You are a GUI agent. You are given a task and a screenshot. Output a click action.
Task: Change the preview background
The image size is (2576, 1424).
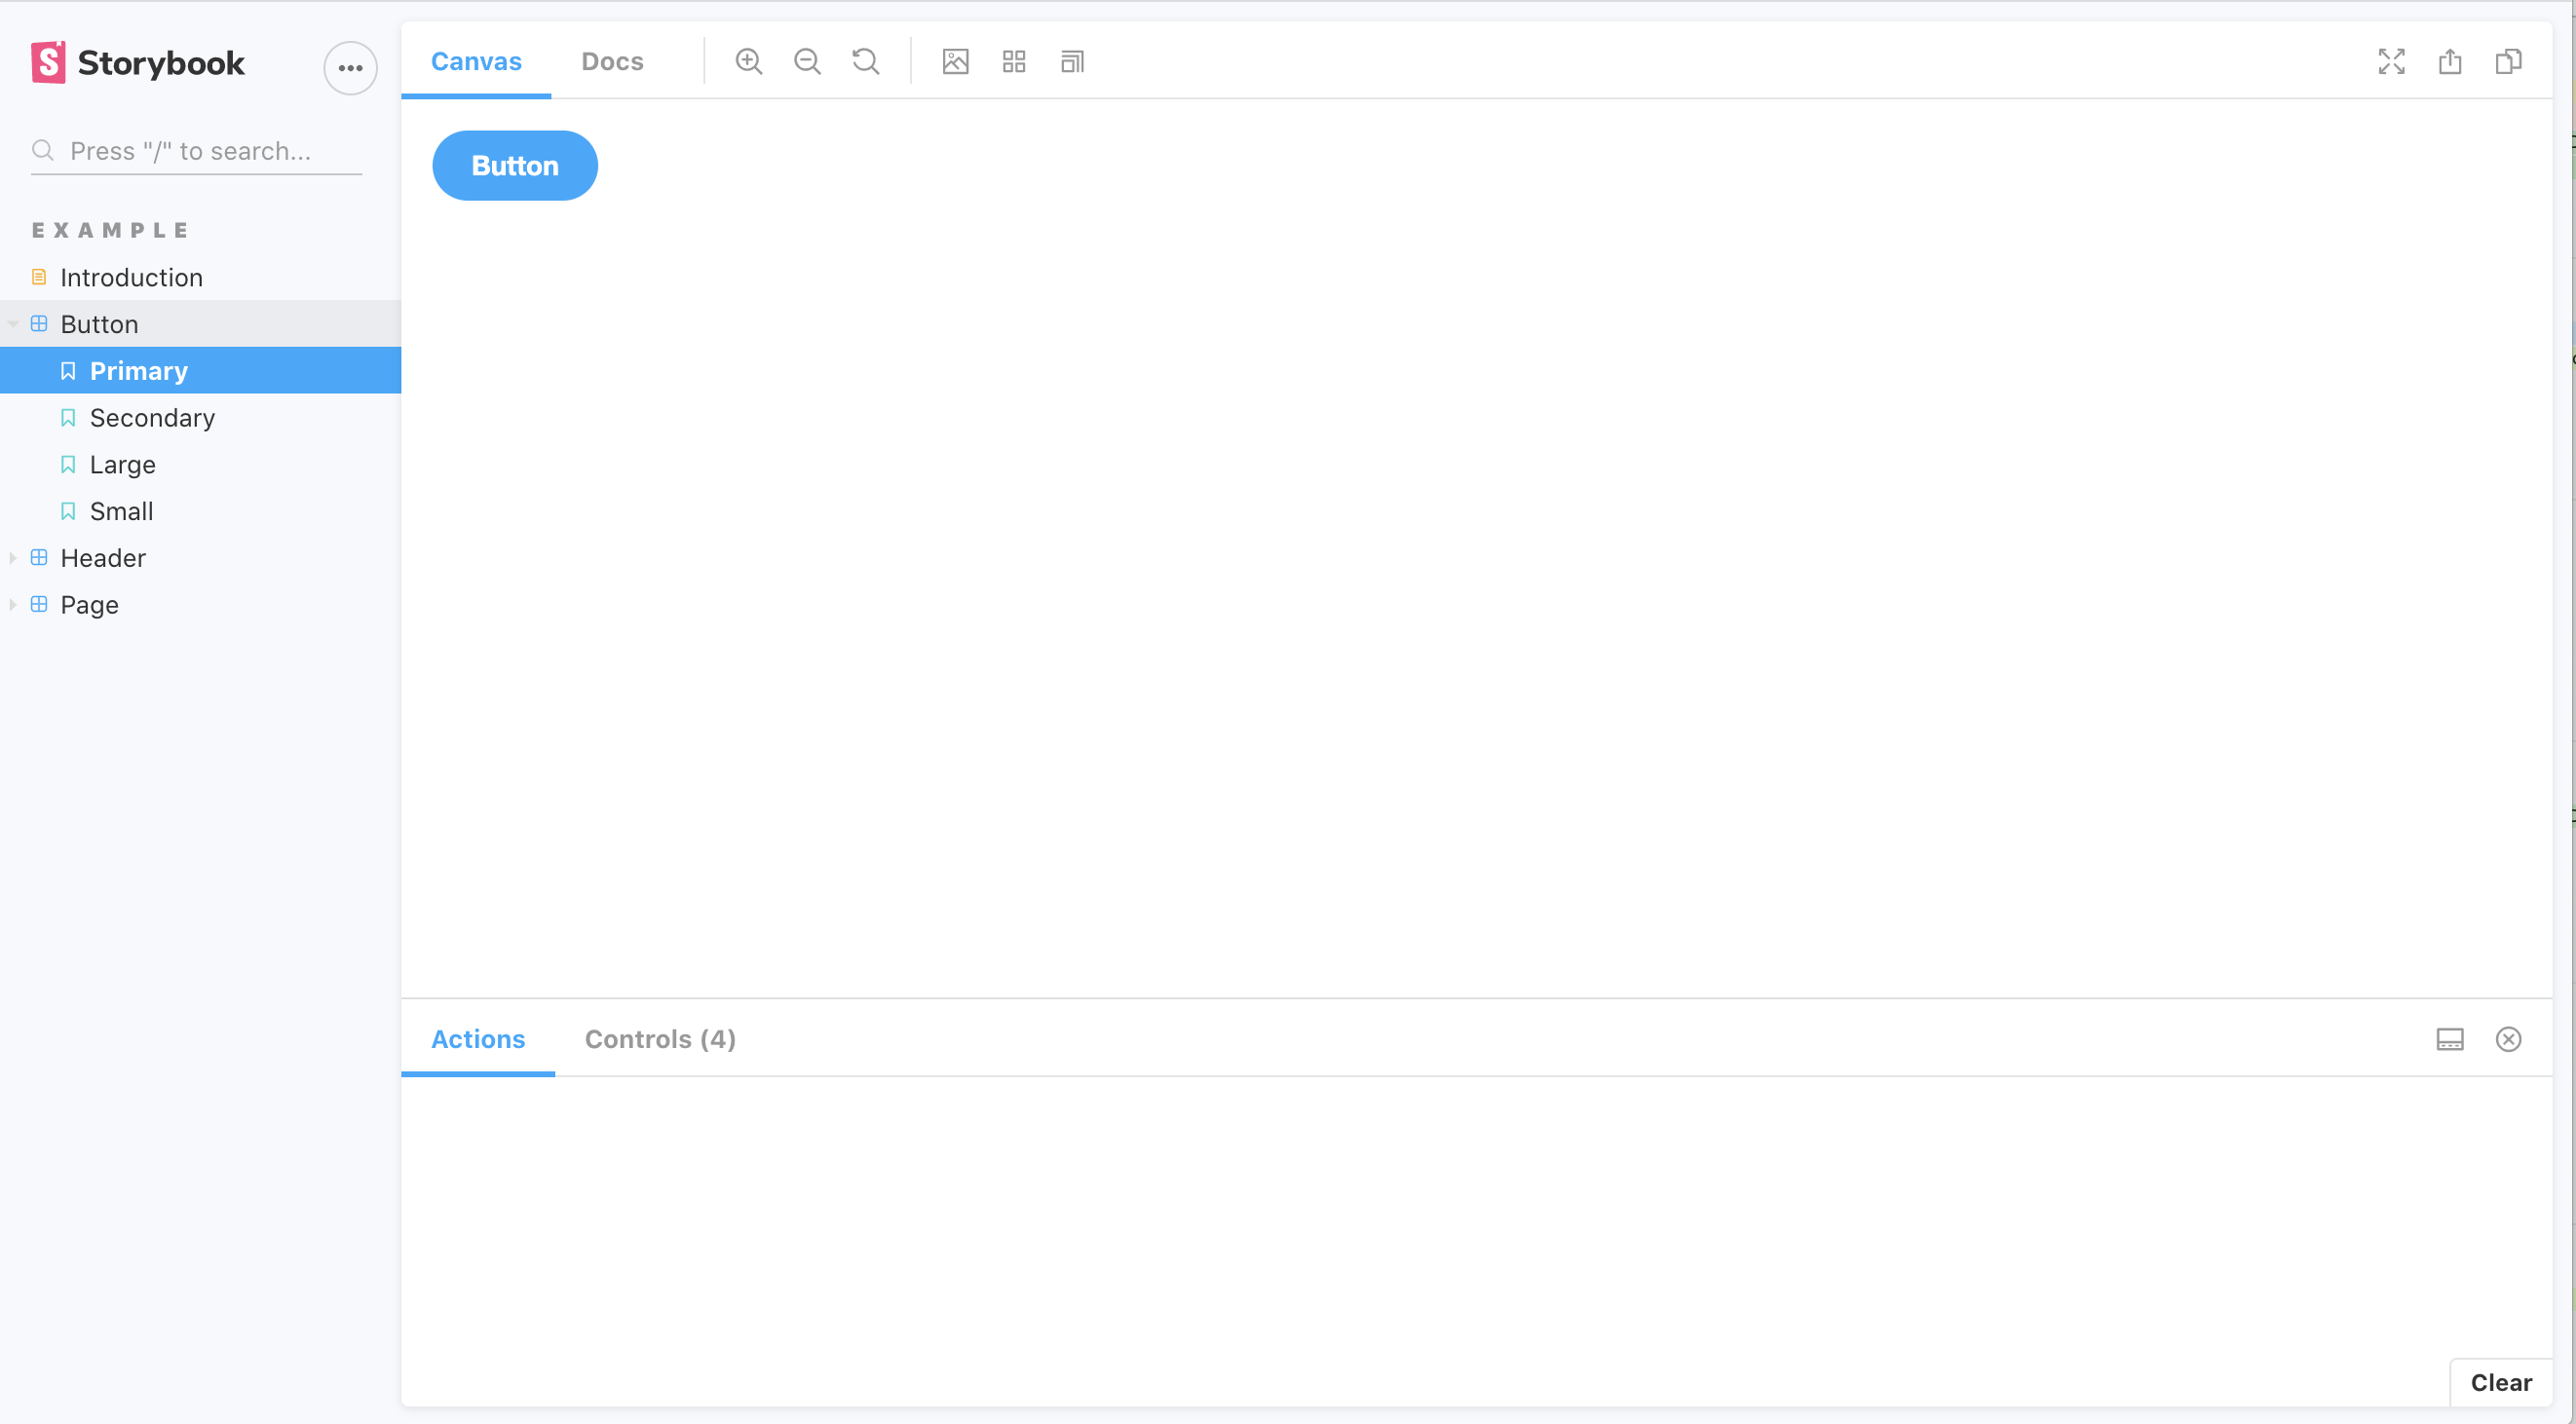pos(955,61)
